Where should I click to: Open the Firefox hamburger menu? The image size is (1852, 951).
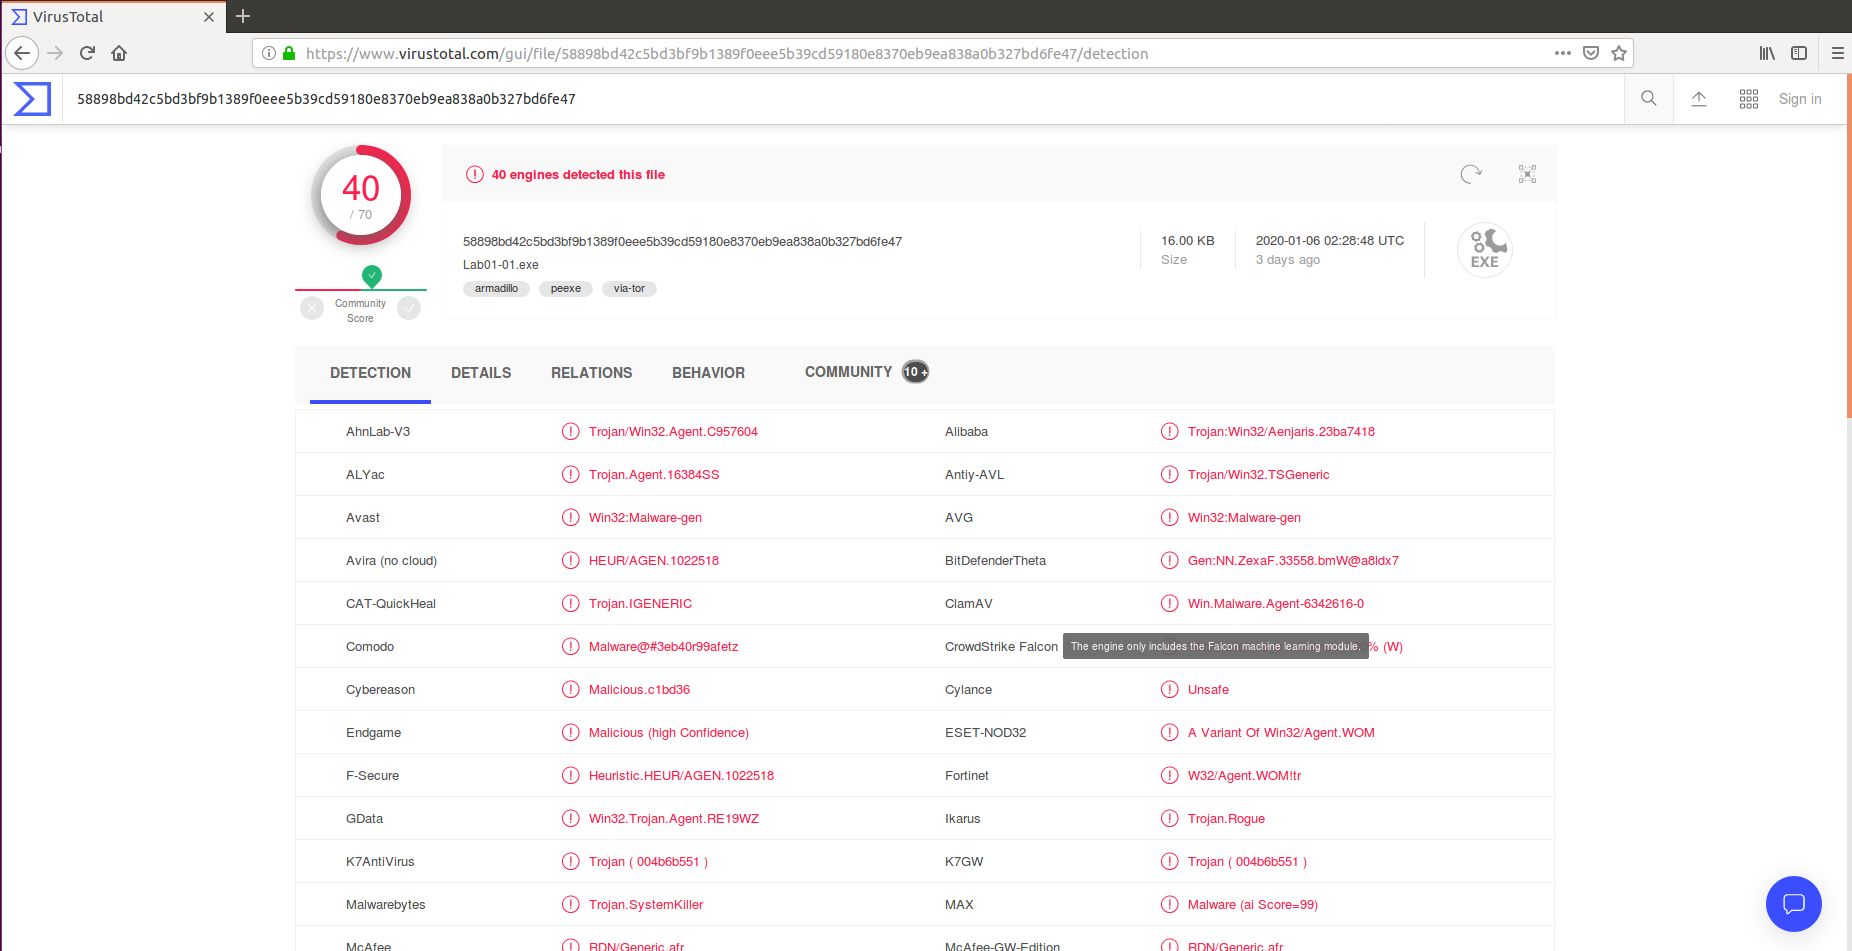[x=1838, y=53]
